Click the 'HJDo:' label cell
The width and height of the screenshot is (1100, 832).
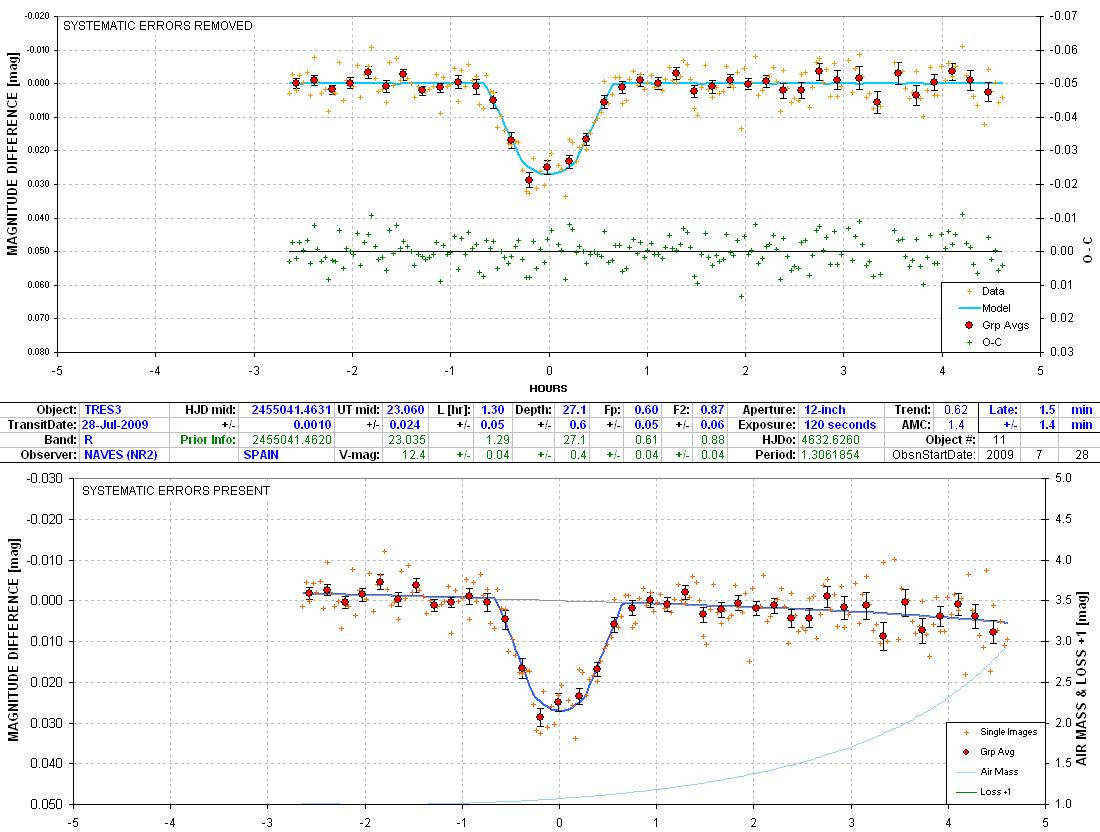click(x=779, y=440)
